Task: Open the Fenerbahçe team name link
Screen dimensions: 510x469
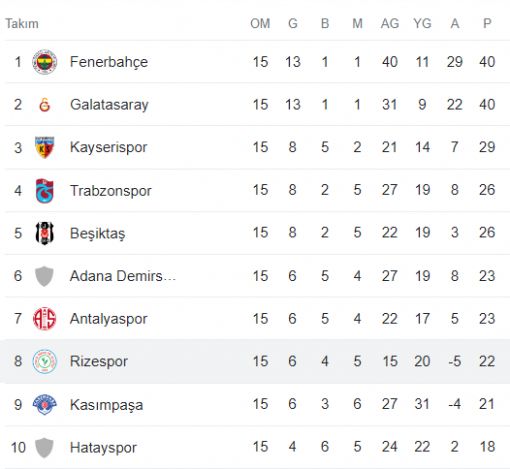Action: [x=109, y=62]
